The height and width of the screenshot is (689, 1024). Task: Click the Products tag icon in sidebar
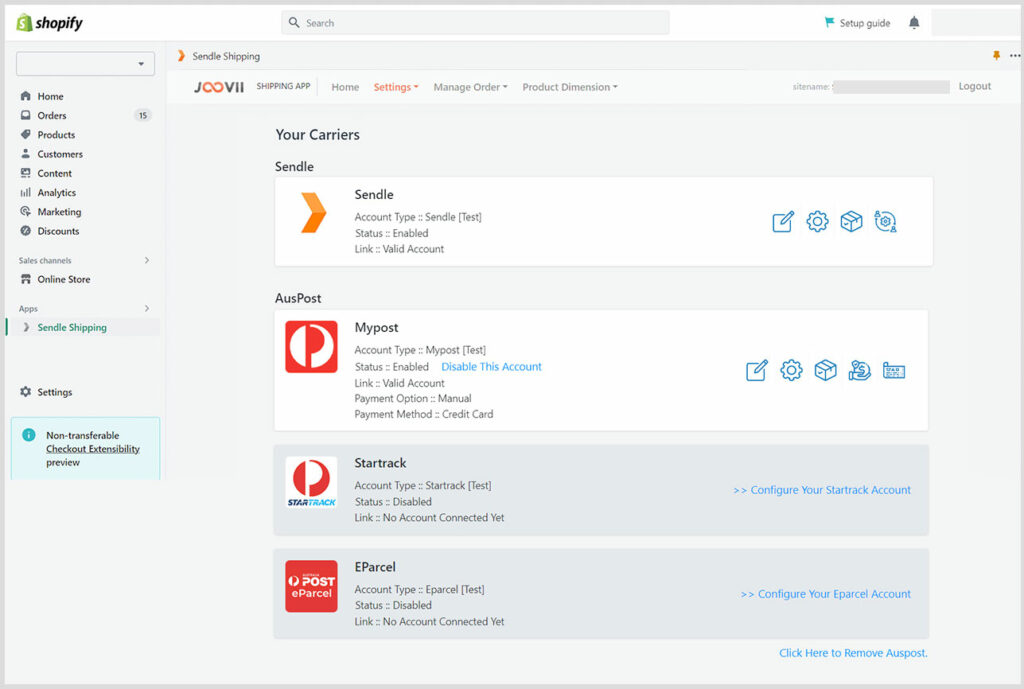pos(25,135)
